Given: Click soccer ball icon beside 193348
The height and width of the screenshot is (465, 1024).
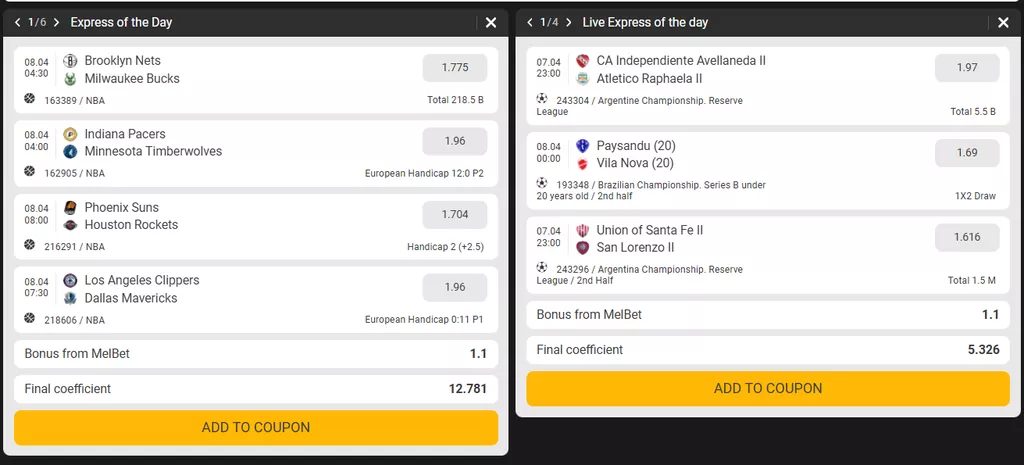Looking at the screenshot, I should tap(541, 183).
